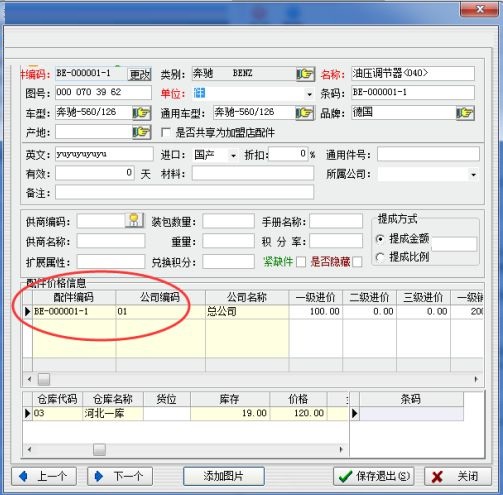
Task: Click the 条码 list column header
Action: (x=411, y=399)
